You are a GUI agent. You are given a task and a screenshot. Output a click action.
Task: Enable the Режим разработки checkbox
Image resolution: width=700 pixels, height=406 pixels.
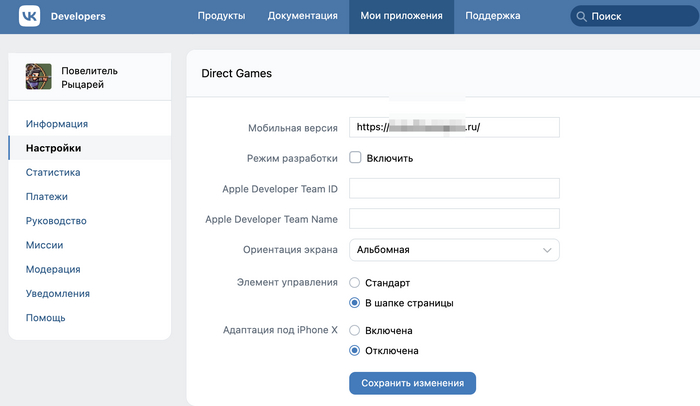pos(356,158)
